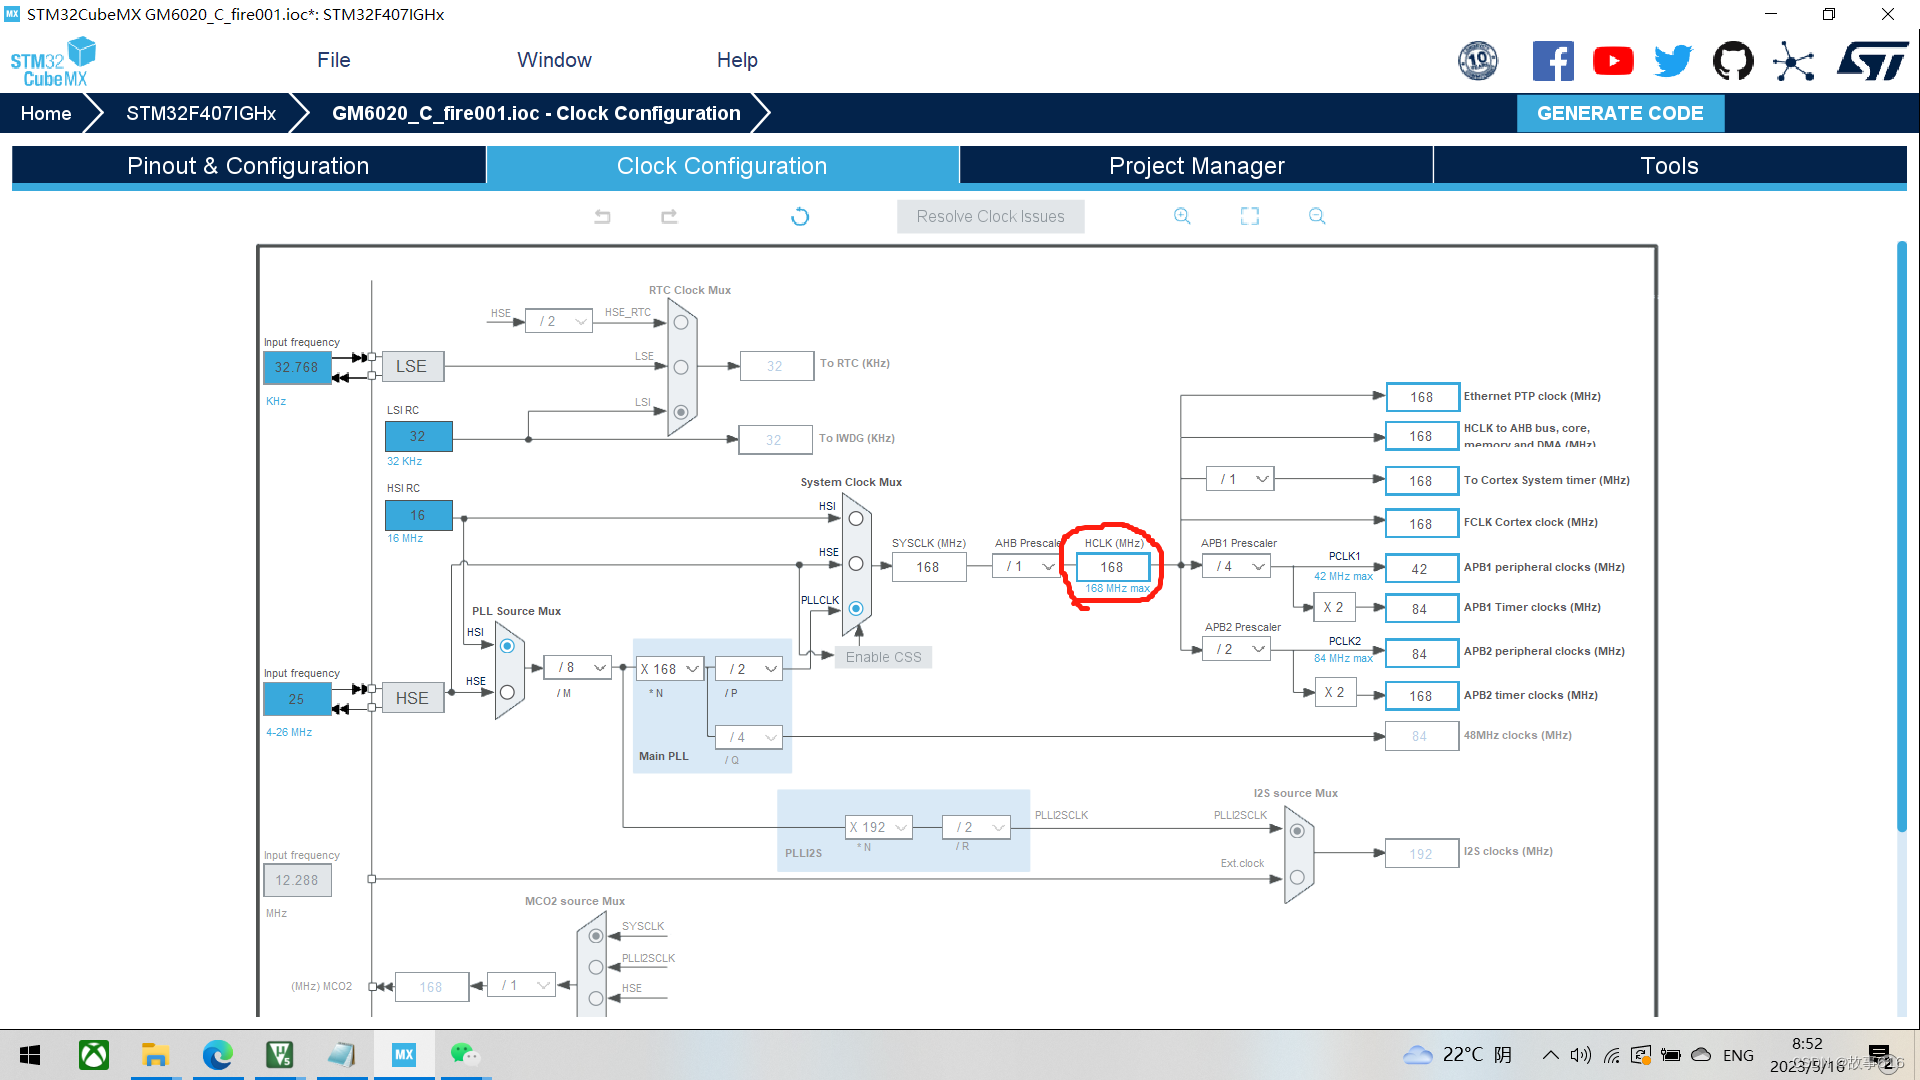The height and width of the screenshot is (1080, 1920).
Task: Click the LSE input frequency 32.768 field
Action: tap(296, 367)
